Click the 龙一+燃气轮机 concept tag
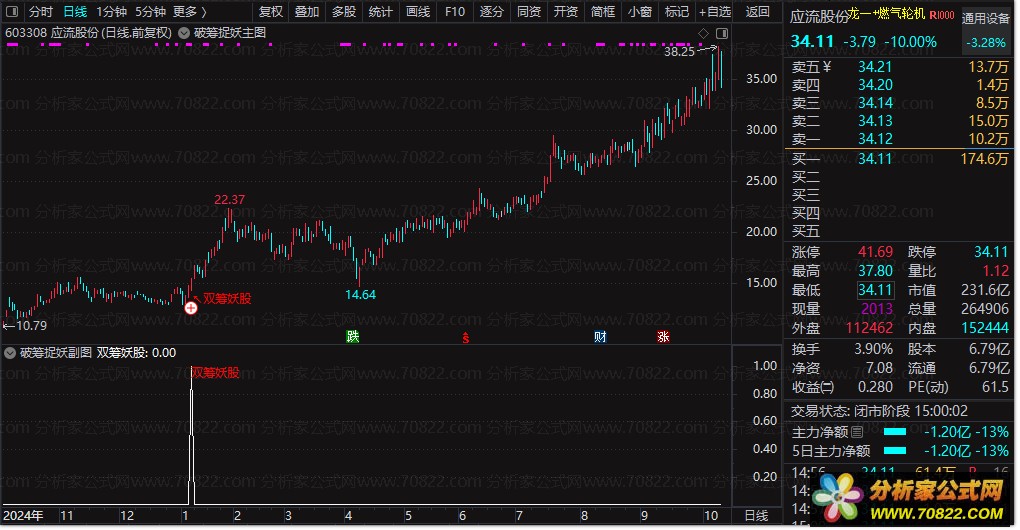The image size is (1020, 530). click(x=887, y=14)
